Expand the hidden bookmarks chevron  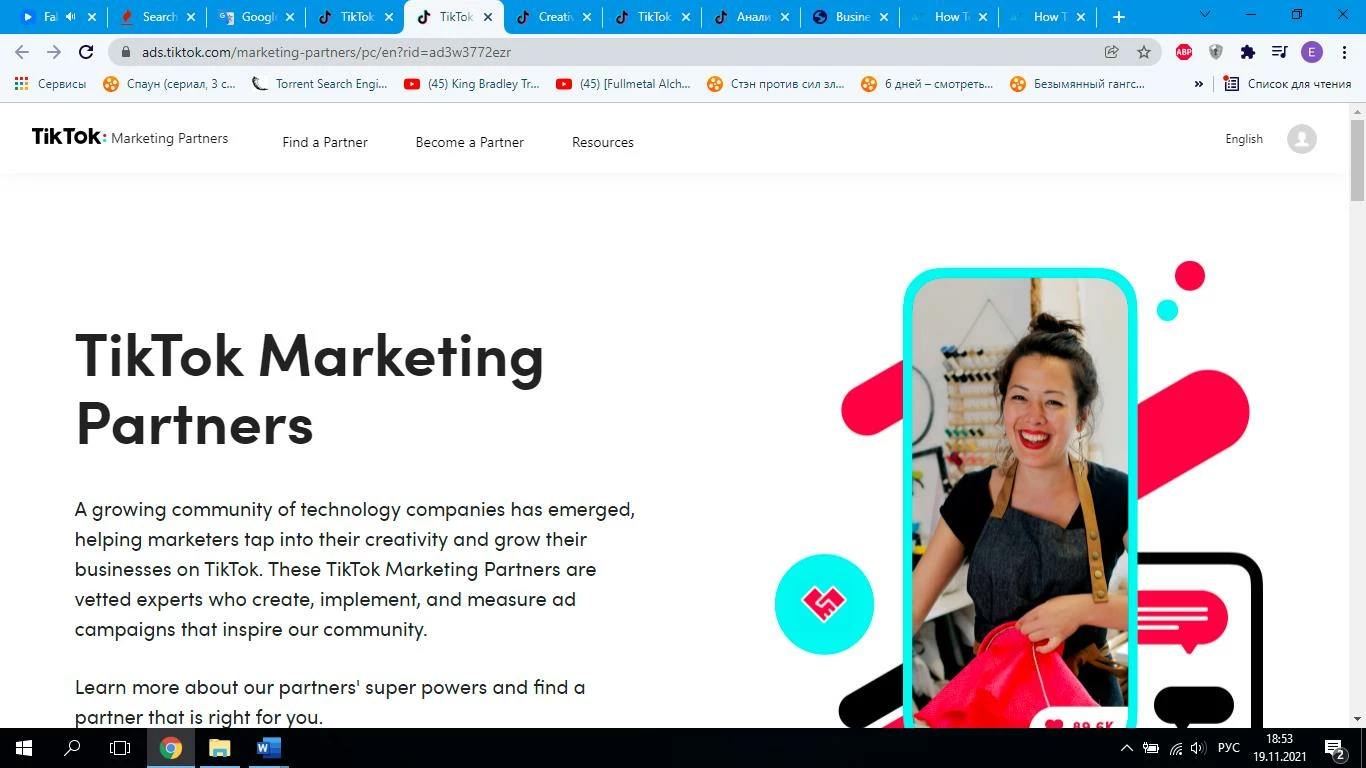(1198, 84)
